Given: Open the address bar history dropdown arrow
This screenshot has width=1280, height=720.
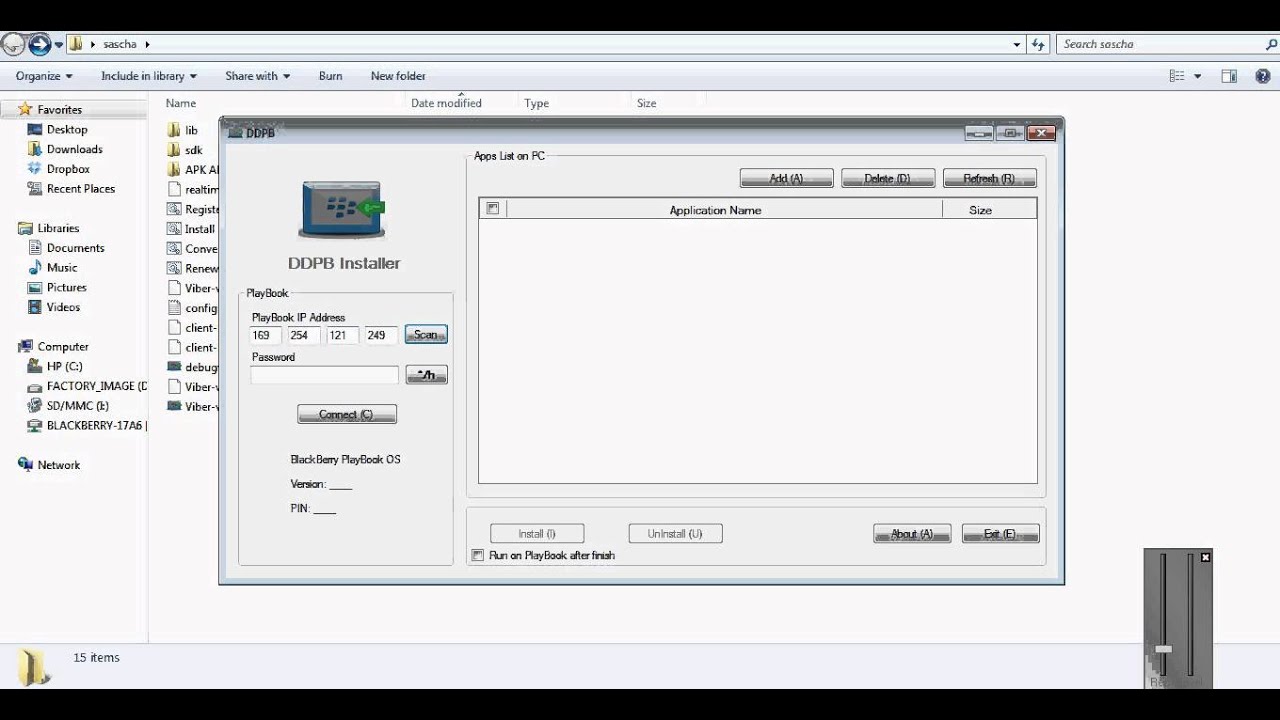Looking at the screenshot, I should [1017, 44].
